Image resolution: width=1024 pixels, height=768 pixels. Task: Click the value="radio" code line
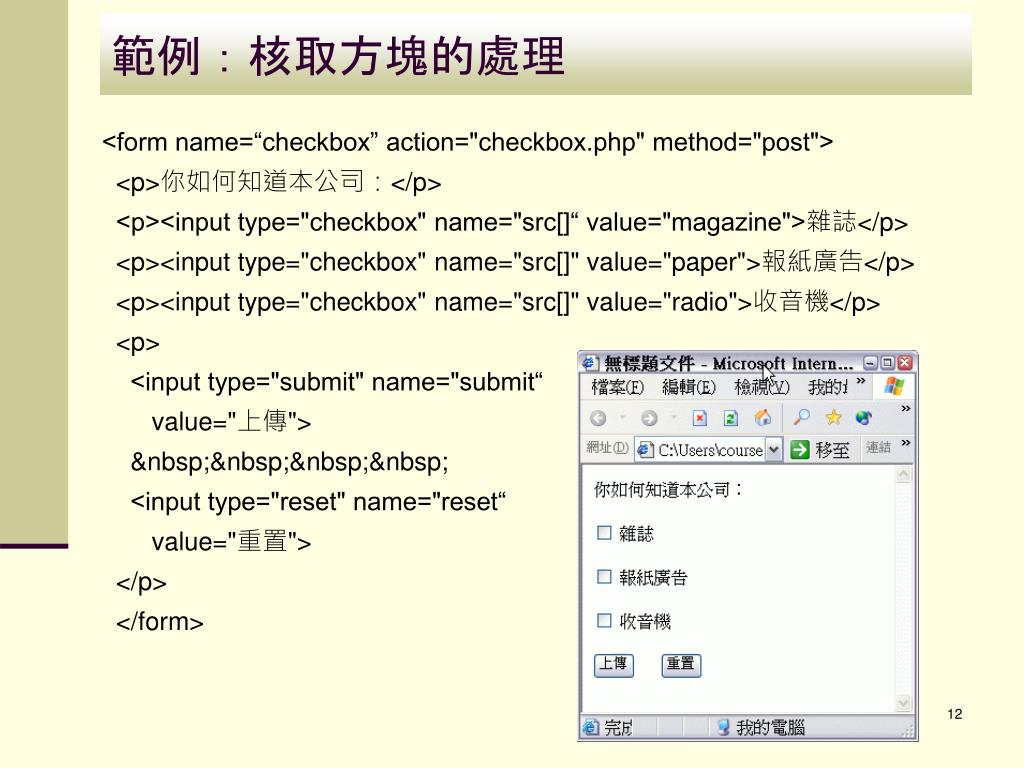pos(498,302)
